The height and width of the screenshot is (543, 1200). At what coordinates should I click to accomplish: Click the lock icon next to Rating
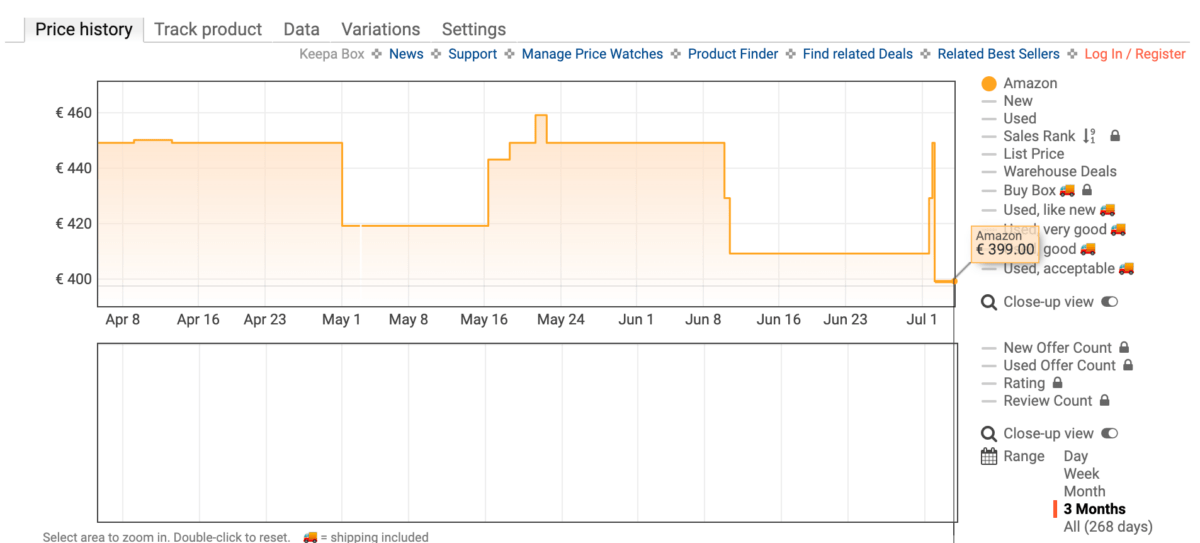tap(1057, 383)
